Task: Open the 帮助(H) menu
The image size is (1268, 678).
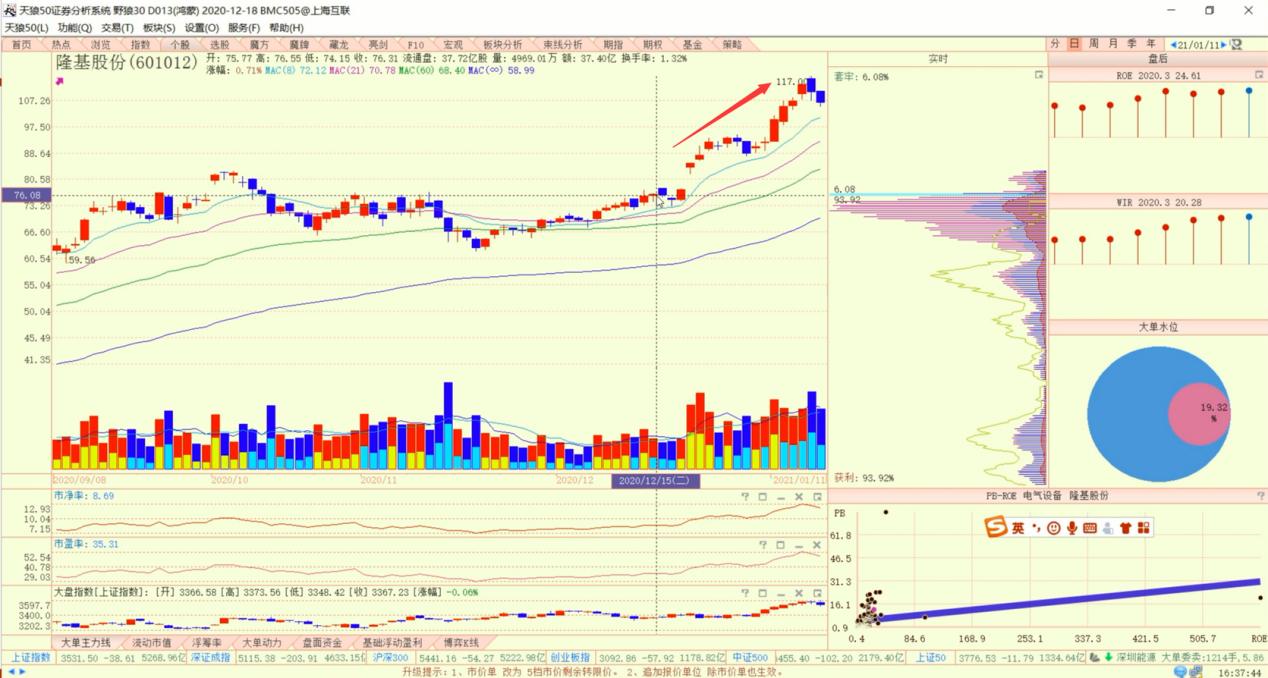Action: (286, 28)
